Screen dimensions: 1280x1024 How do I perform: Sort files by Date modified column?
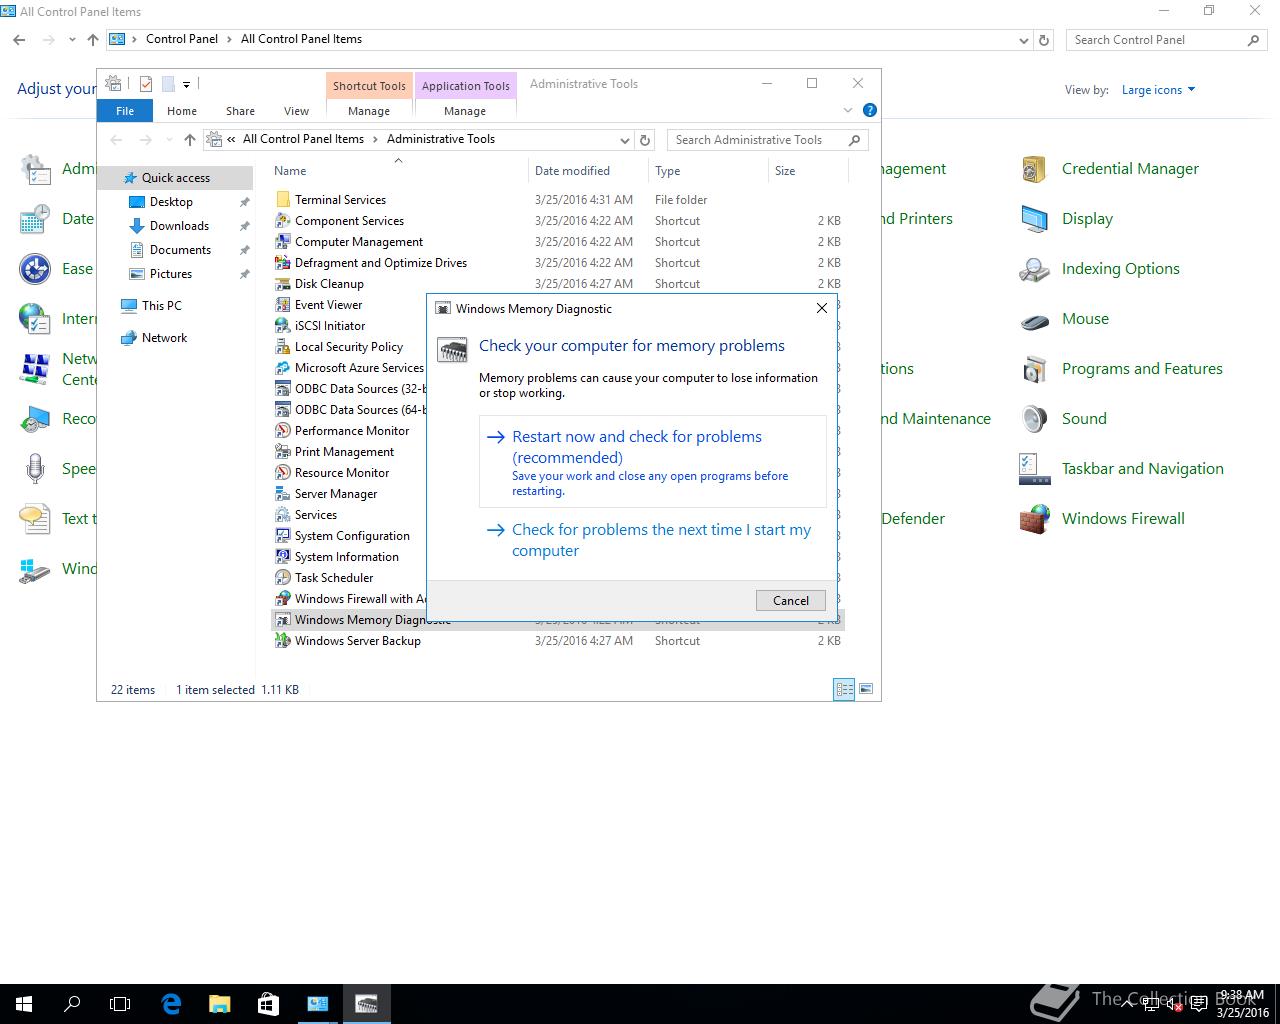pyautogui.click(x=587, y=171)
